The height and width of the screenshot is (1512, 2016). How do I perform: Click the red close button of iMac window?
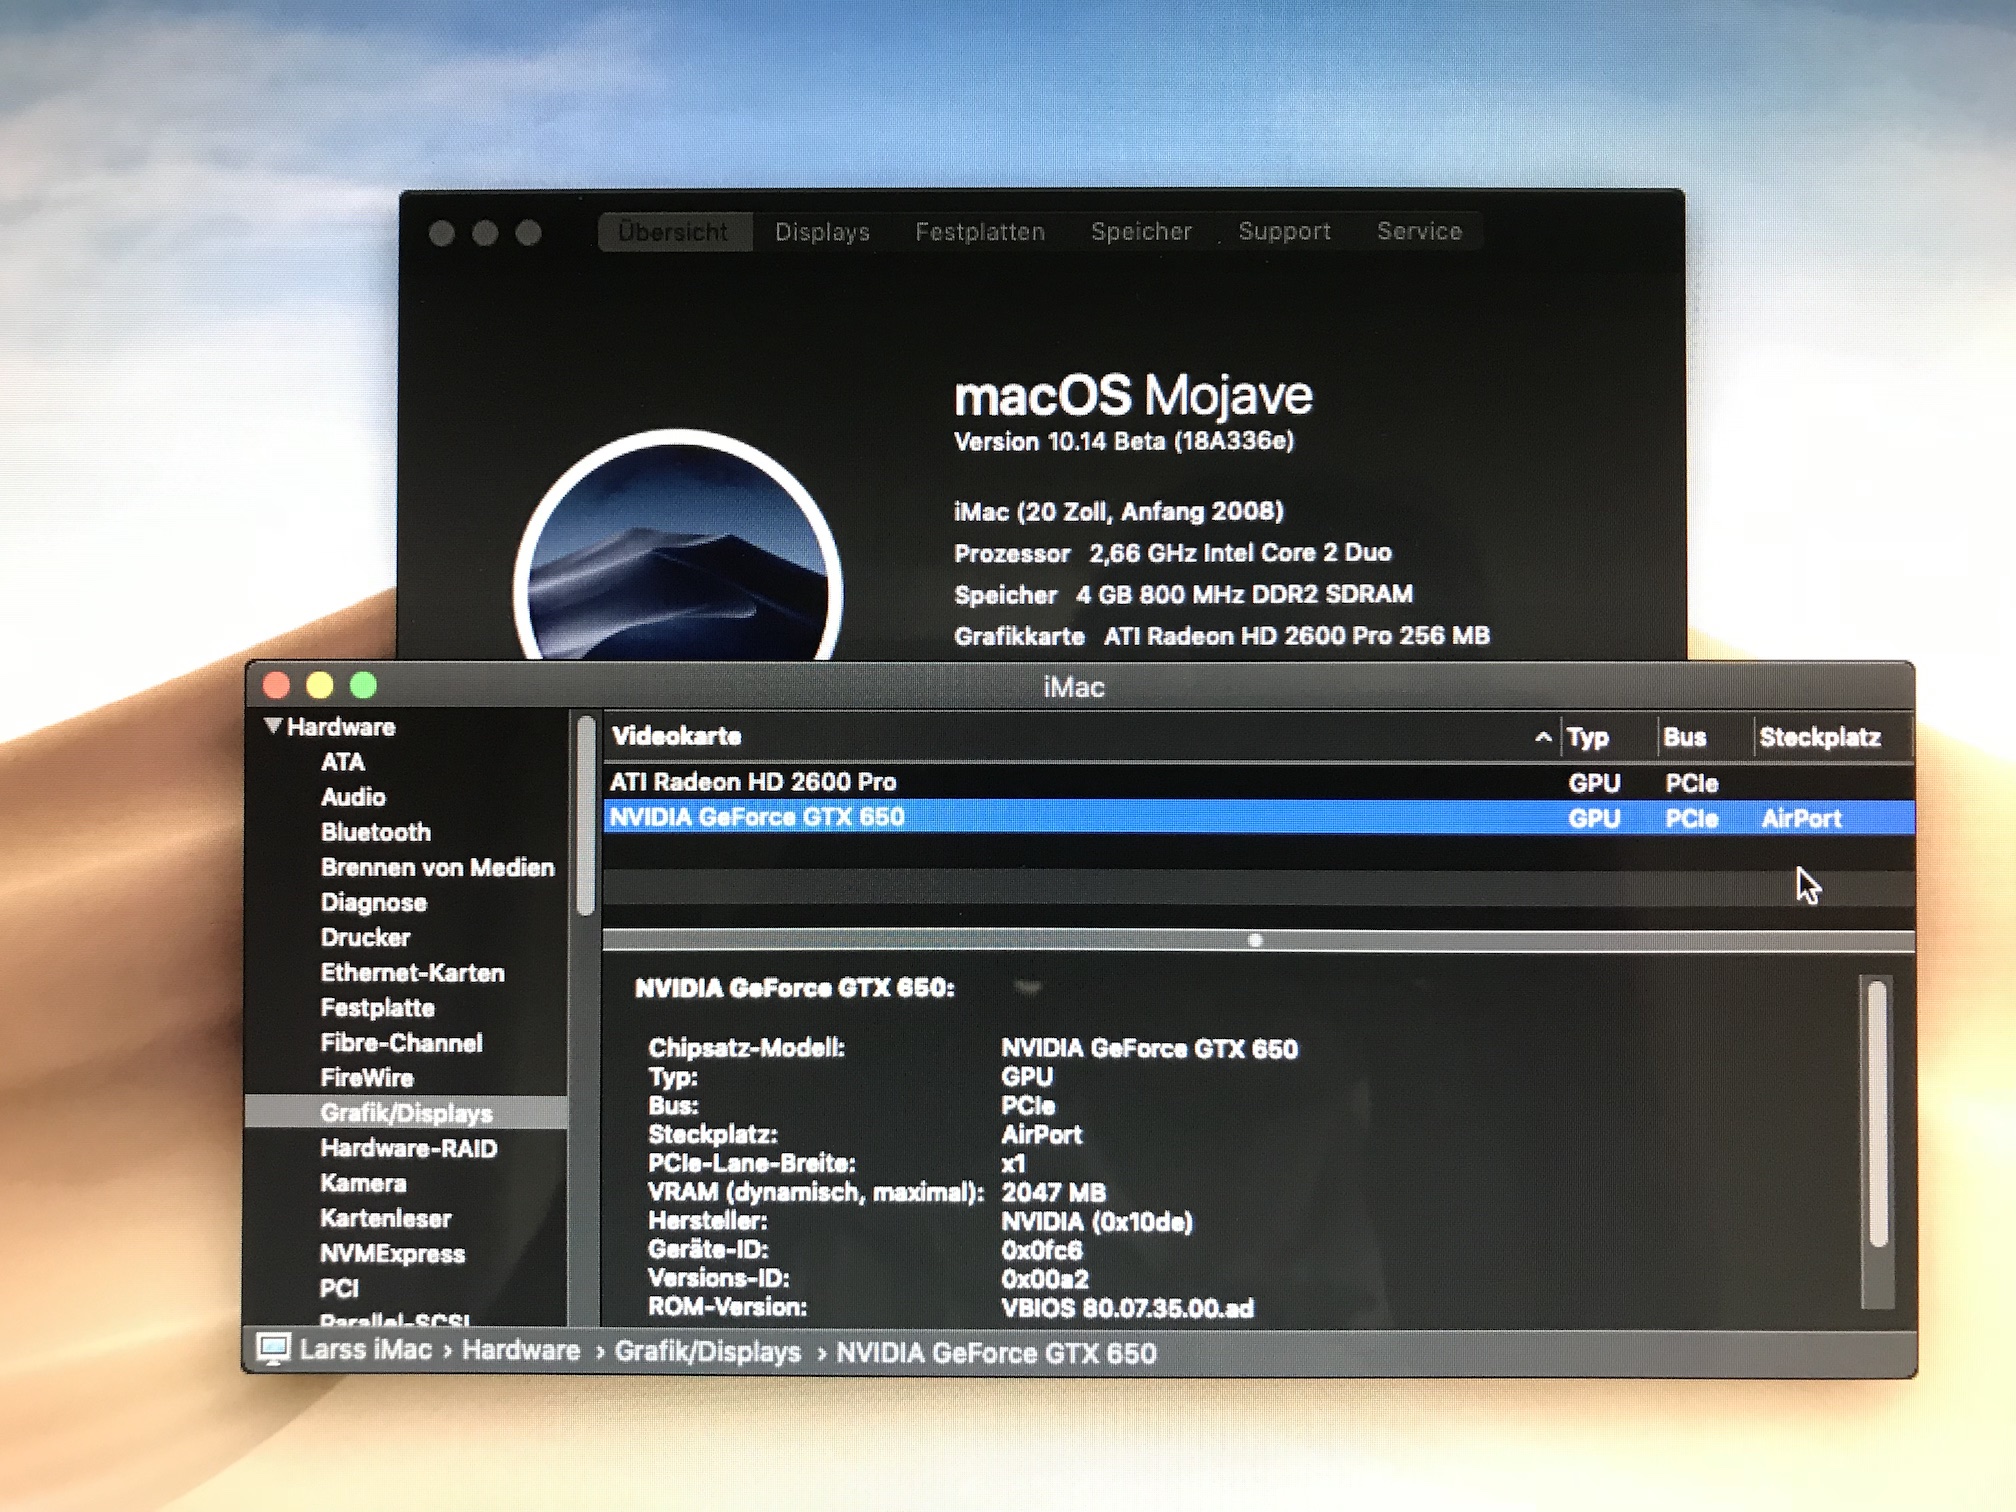[x=277, y=685]
